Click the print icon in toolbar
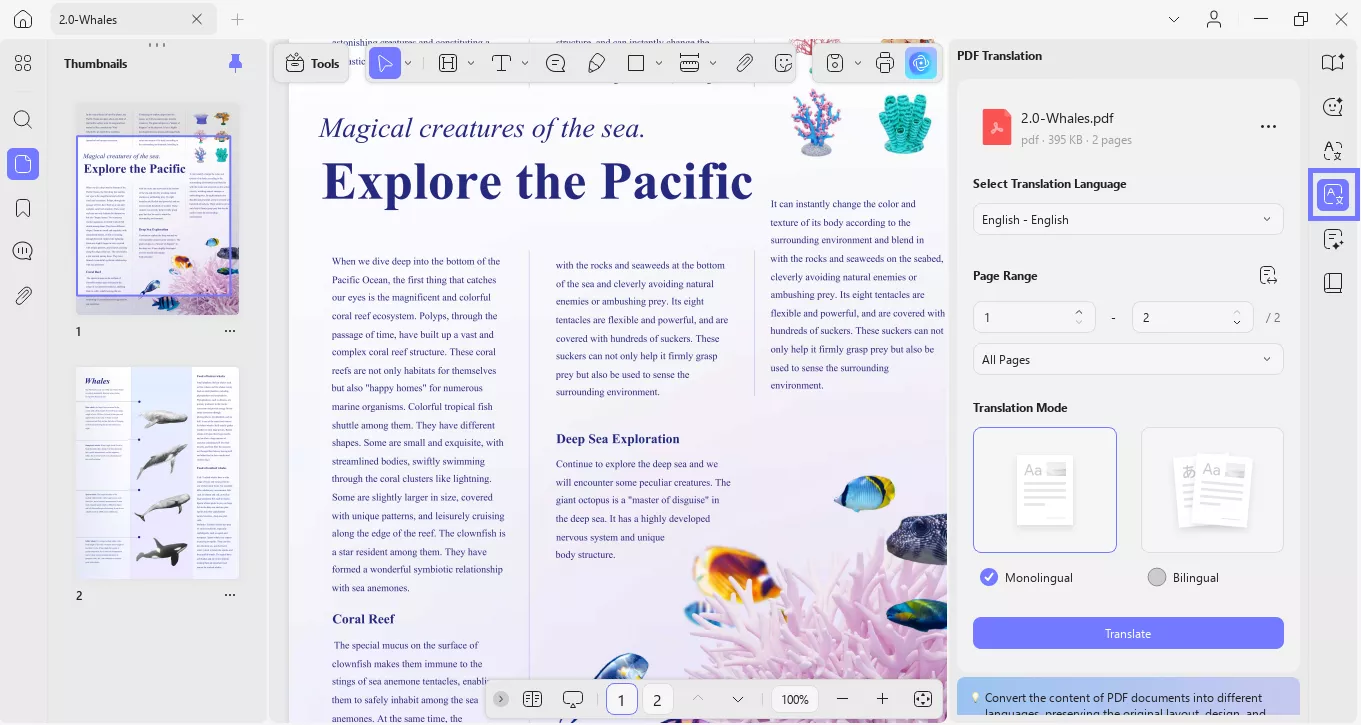Screen dimensions: 1361x725 tap(884, 63)
